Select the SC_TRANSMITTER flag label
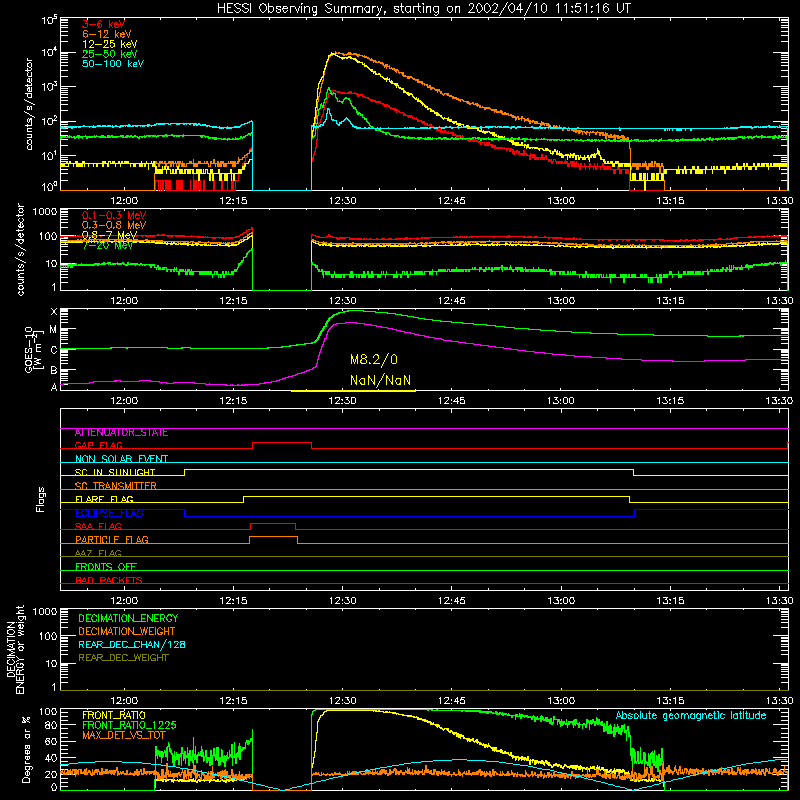Image resolution: width=800 pixels, height=800 pixels. point(116,486)
